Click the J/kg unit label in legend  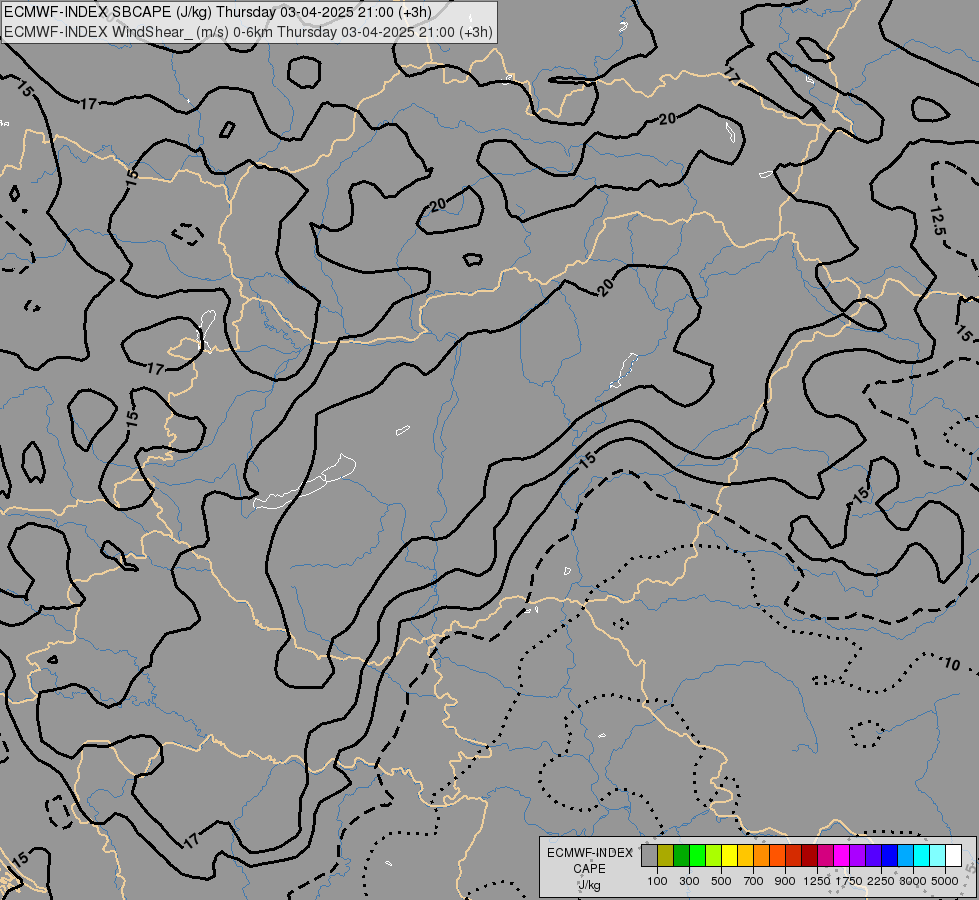(589, 886)
